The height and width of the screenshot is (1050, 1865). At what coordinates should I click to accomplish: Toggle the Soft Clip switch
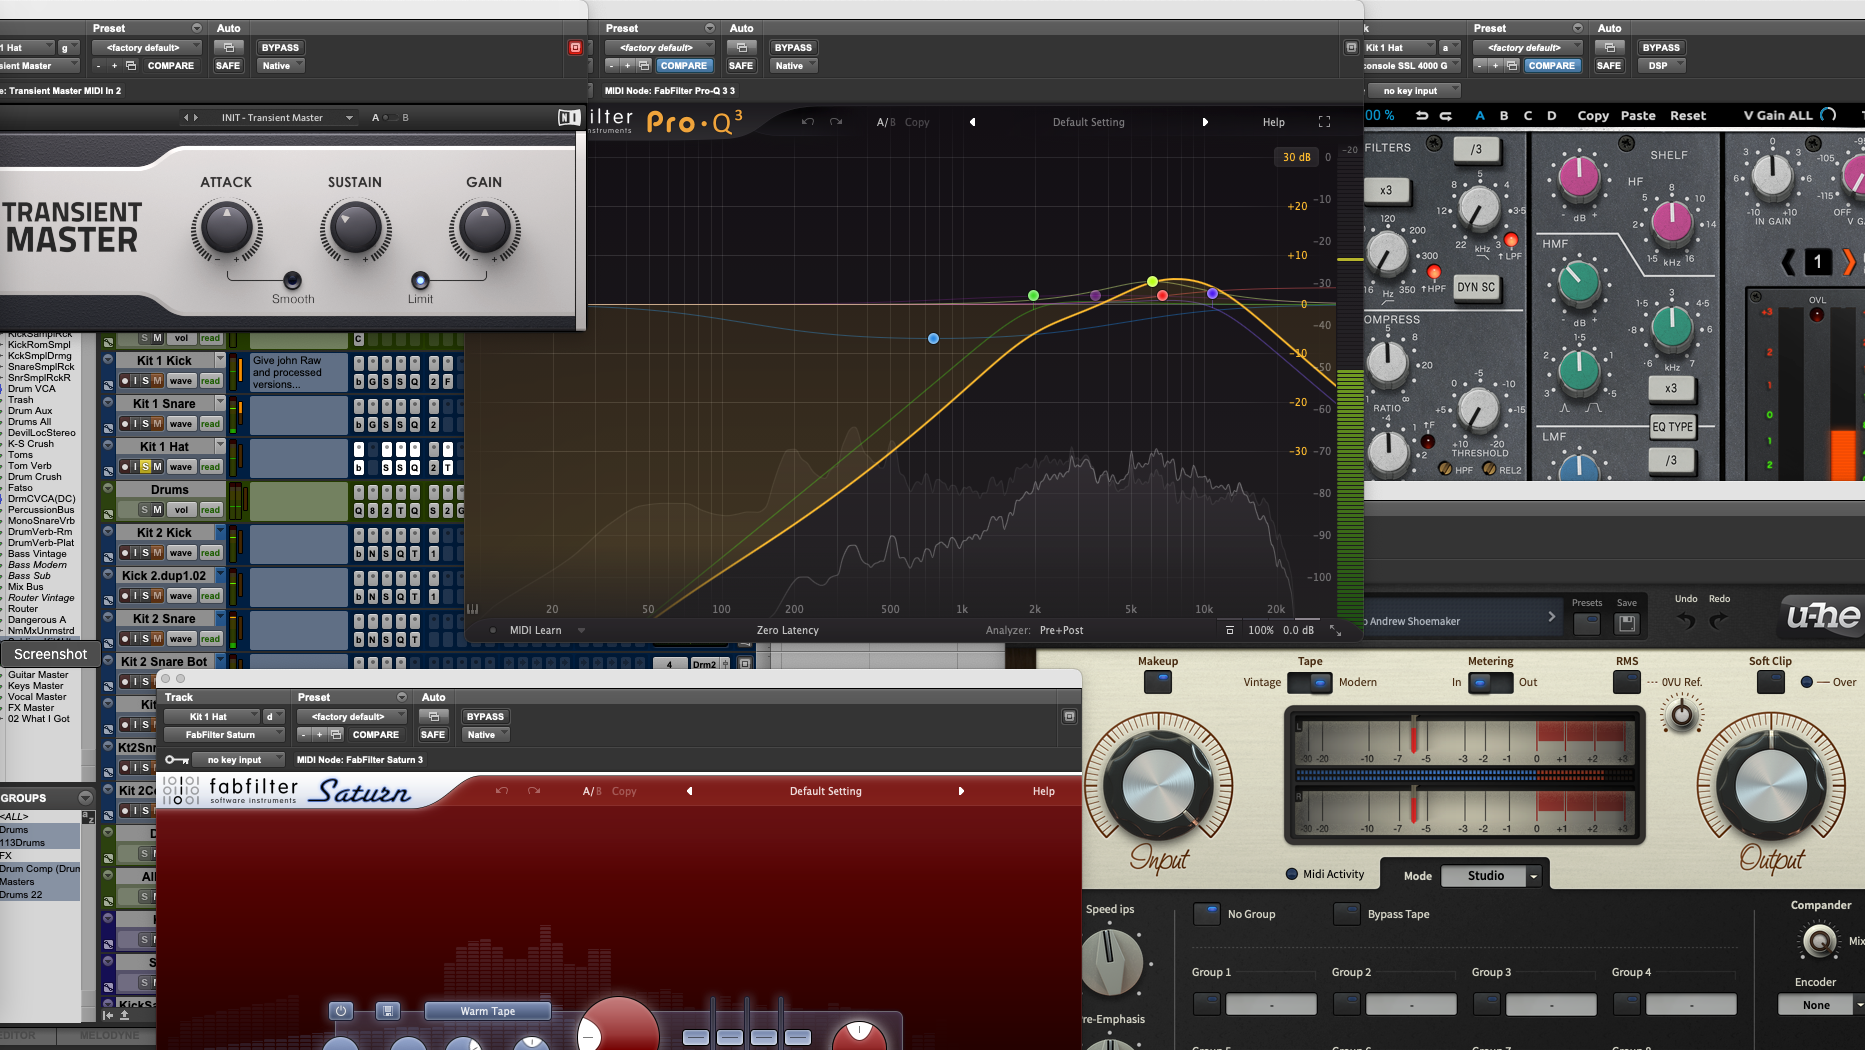1770,682
